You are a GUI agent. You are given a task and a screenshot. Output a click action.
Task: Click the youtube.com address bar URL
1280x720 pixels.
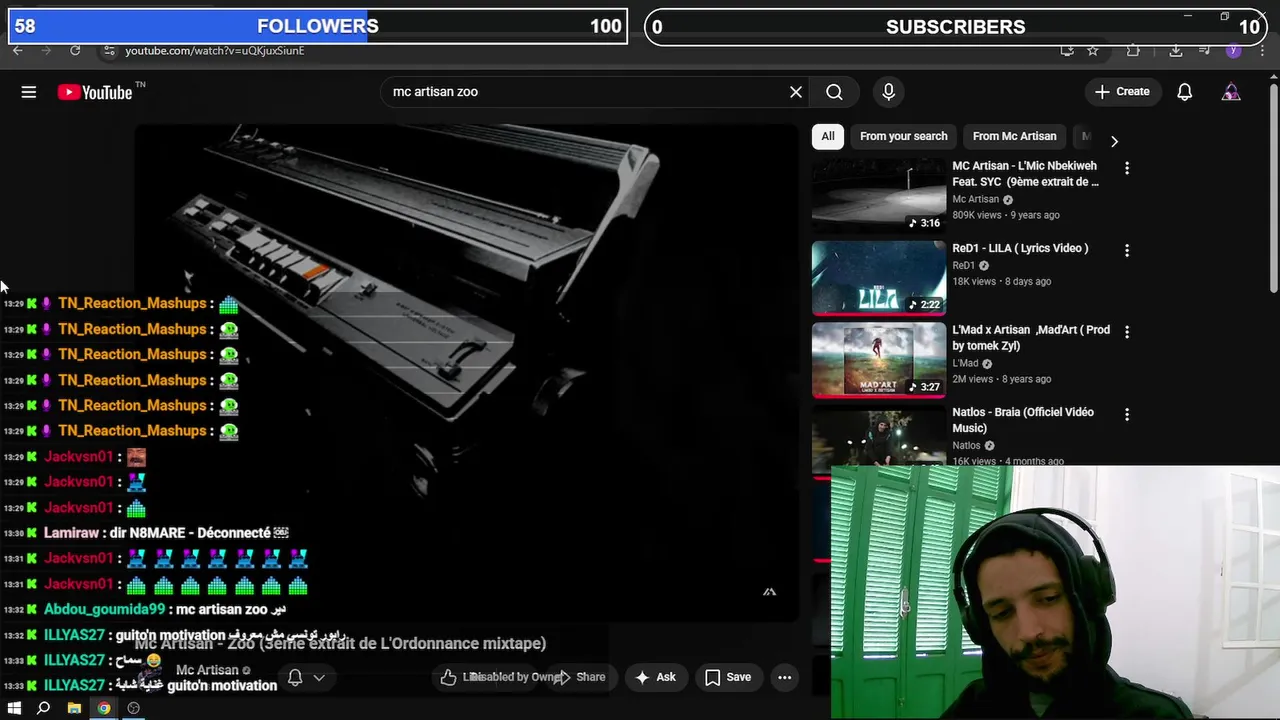215,50
